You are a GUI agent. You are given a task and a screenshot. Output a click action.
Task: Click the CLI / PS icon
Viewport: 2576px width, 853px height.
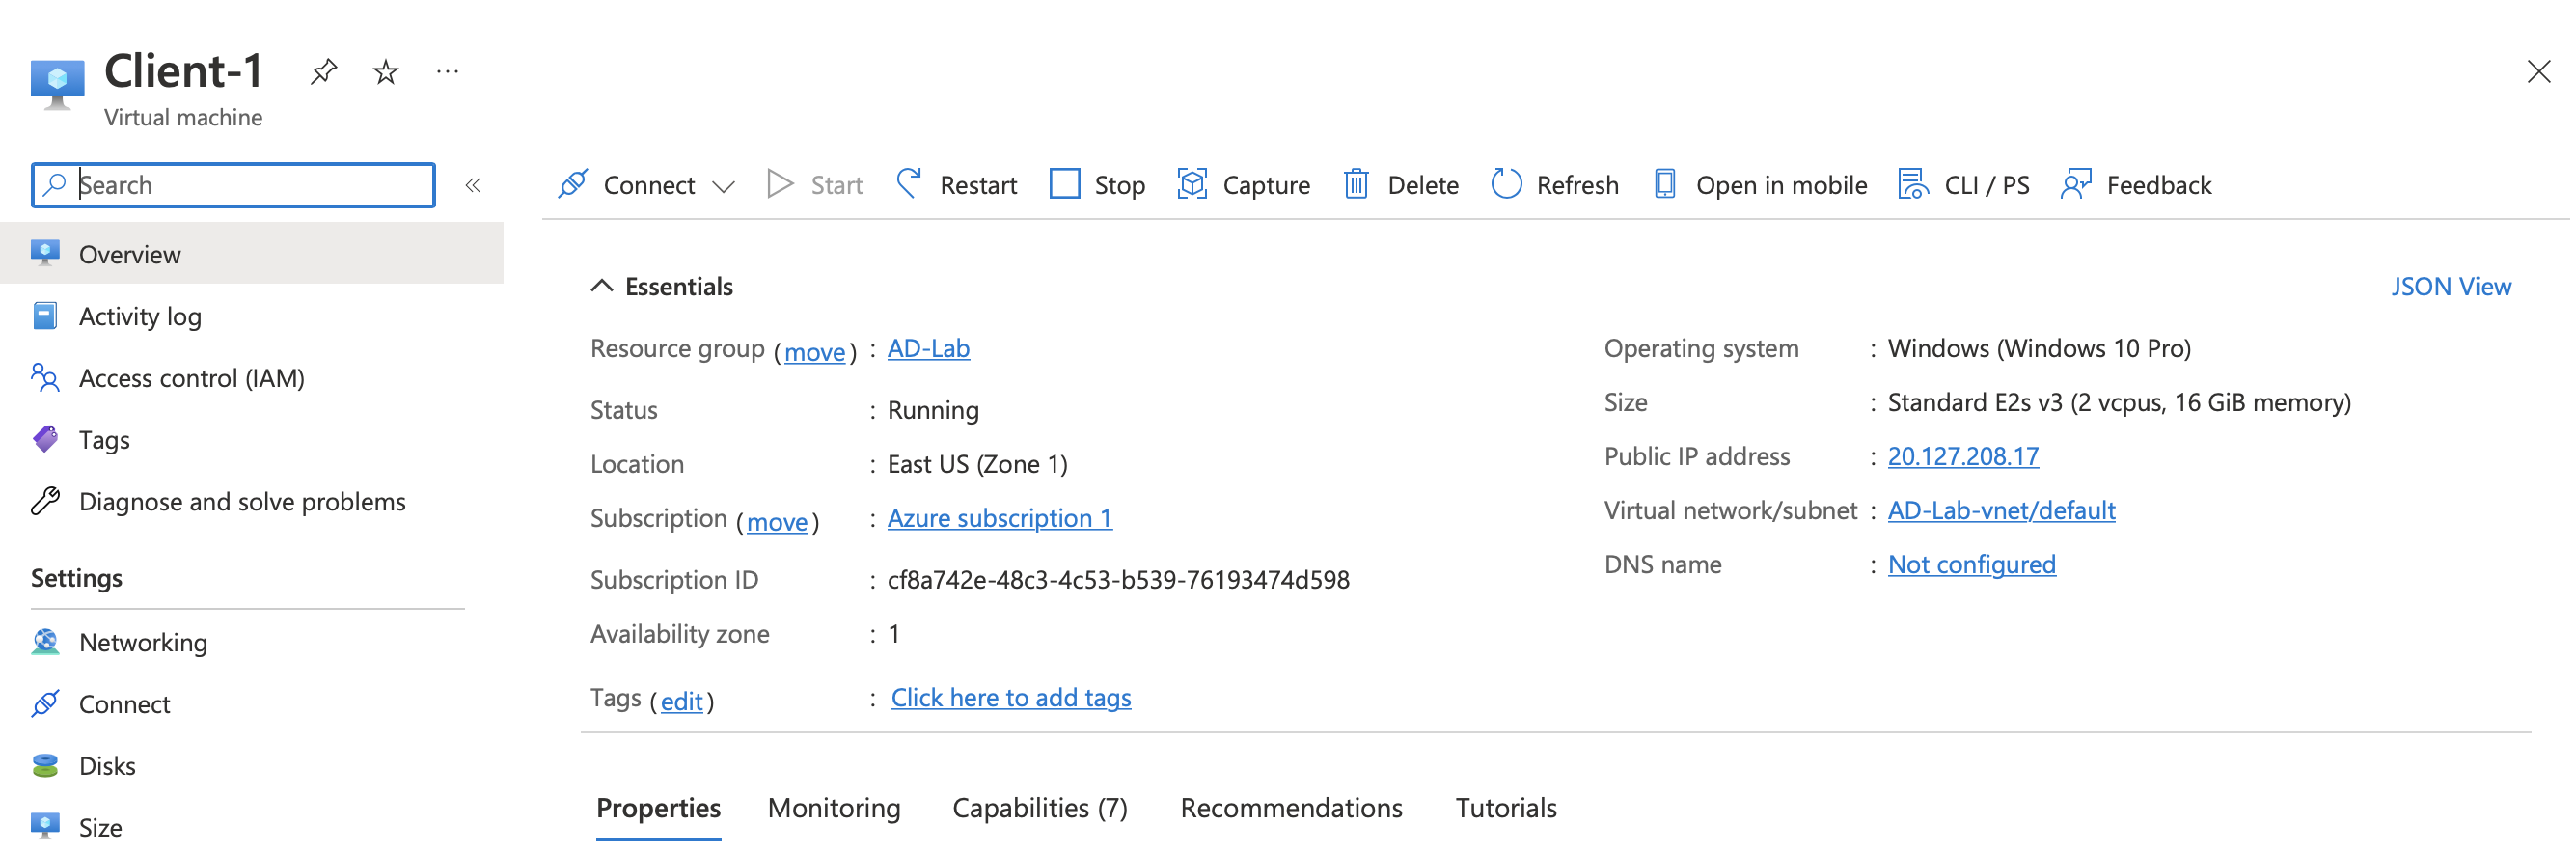pyautogui.click(x=1913, y=184)
